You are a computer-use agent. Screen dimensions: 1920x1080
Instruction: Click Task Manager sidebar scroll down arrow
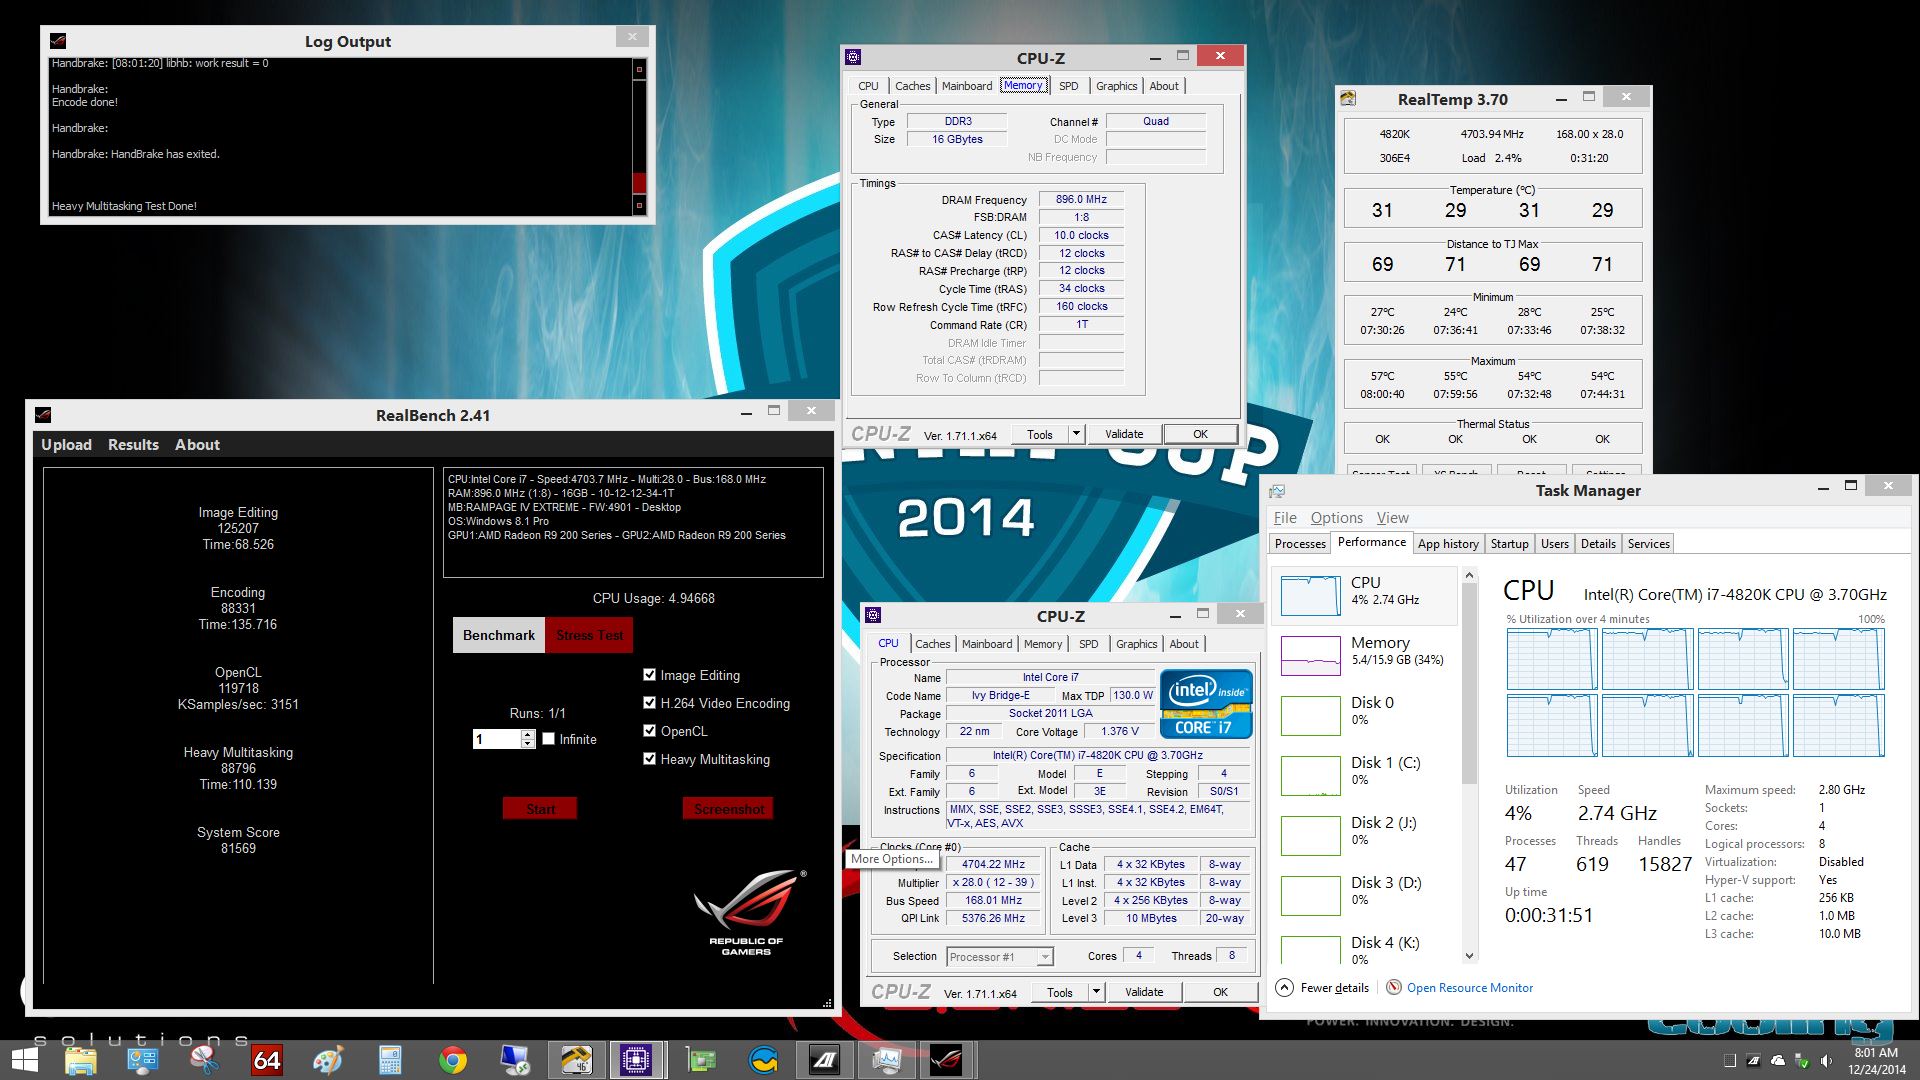tap(1469, 955)
